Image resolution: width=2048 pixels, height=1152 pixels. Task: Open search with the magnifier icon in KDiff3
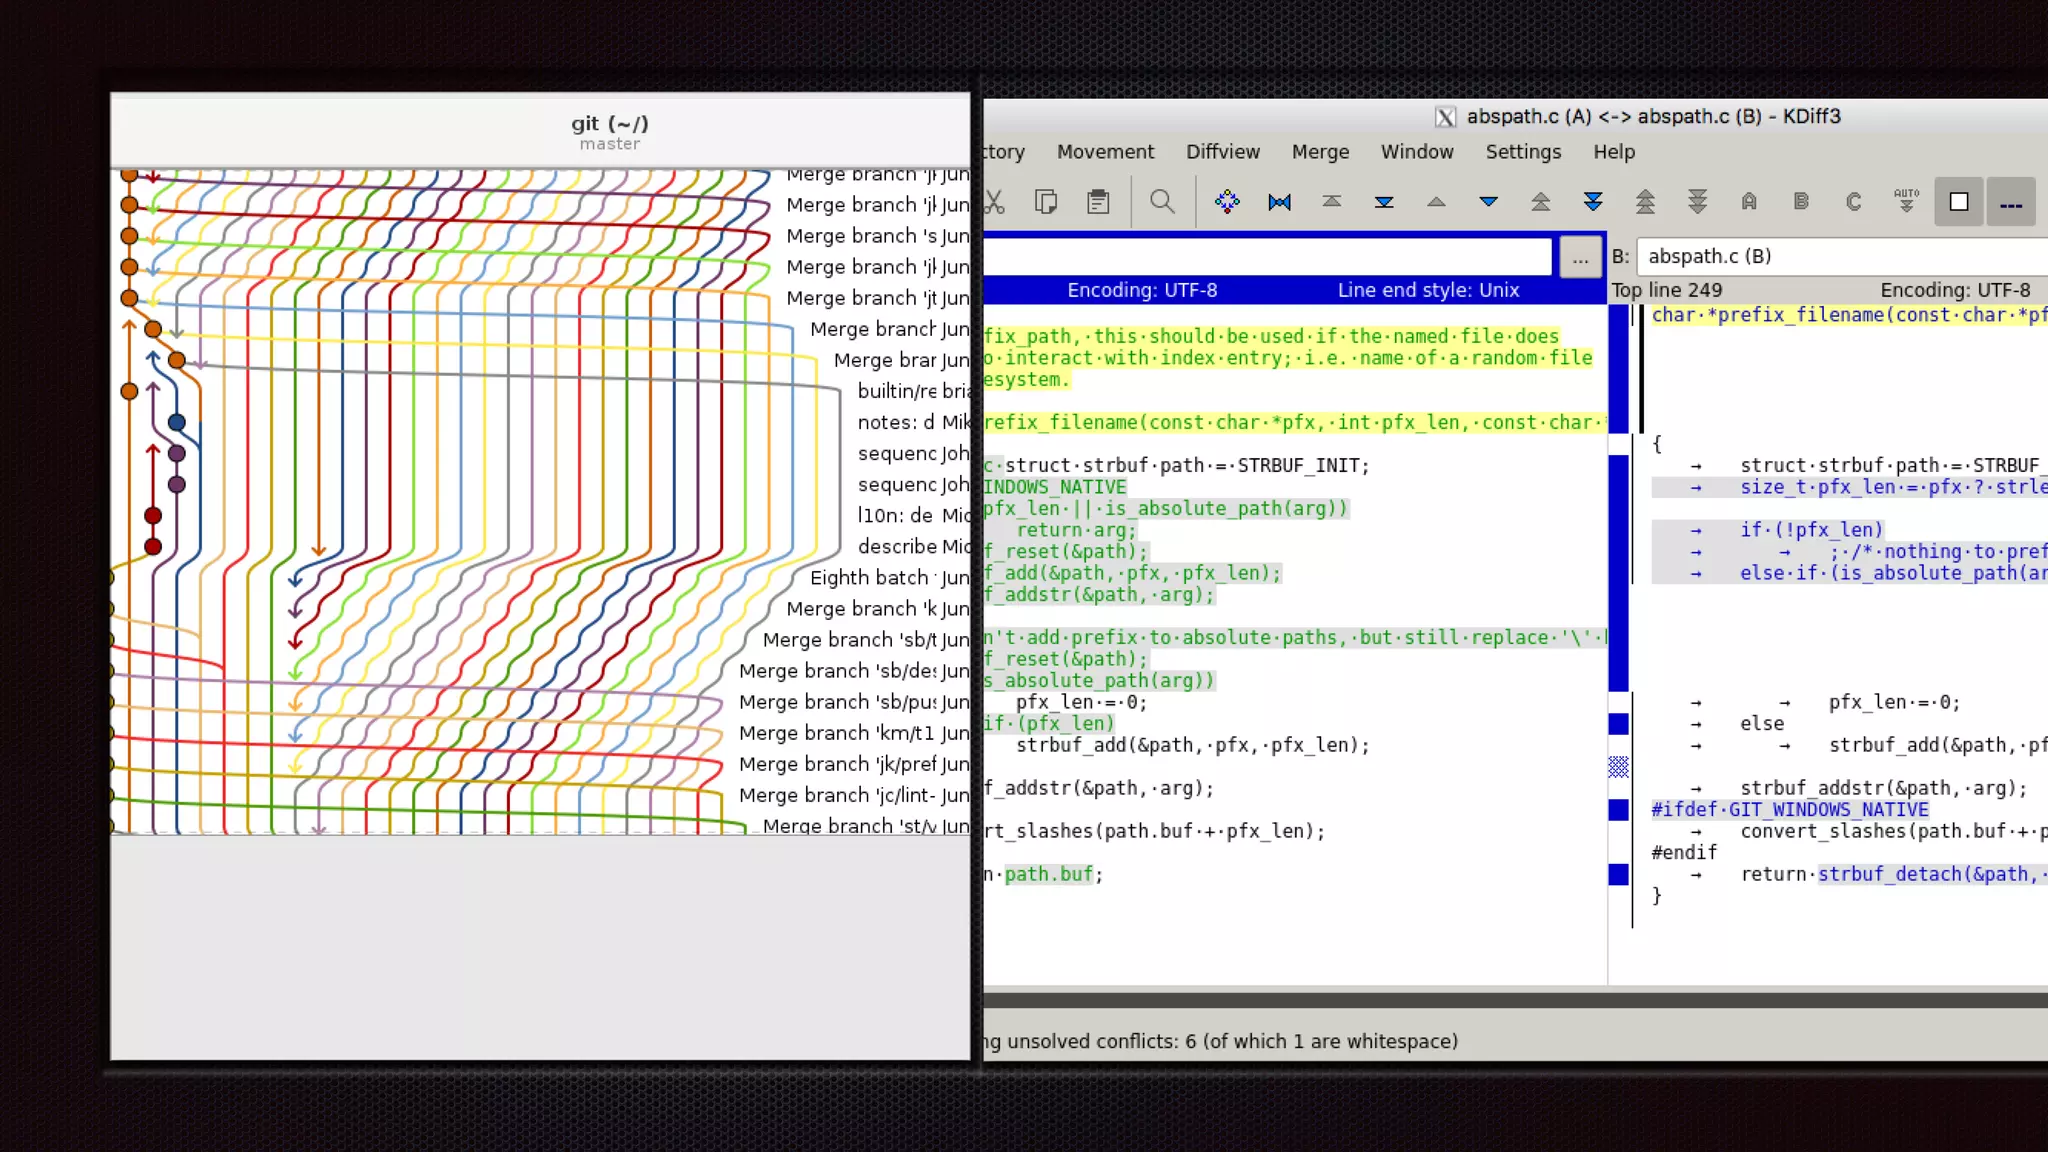pos(1162,202)
